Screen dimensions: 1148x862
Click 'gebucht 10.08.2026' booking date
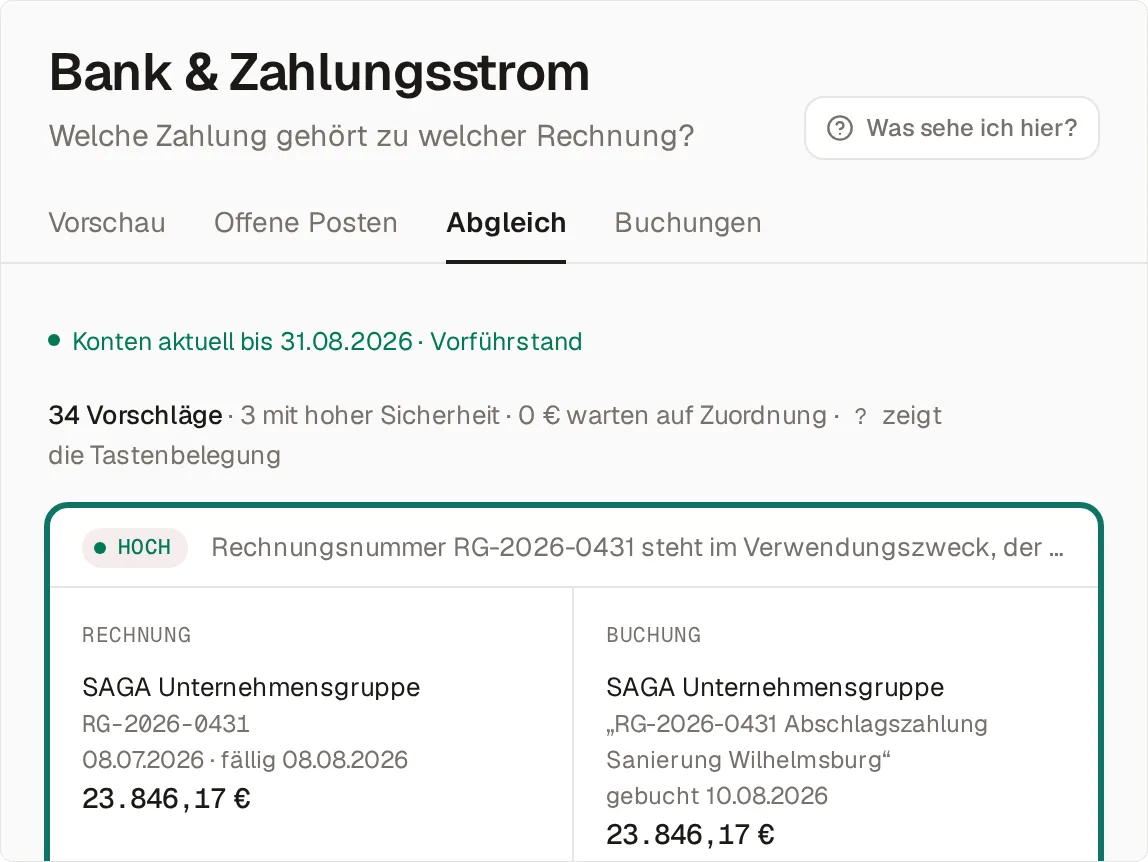(x=717, y=795)
